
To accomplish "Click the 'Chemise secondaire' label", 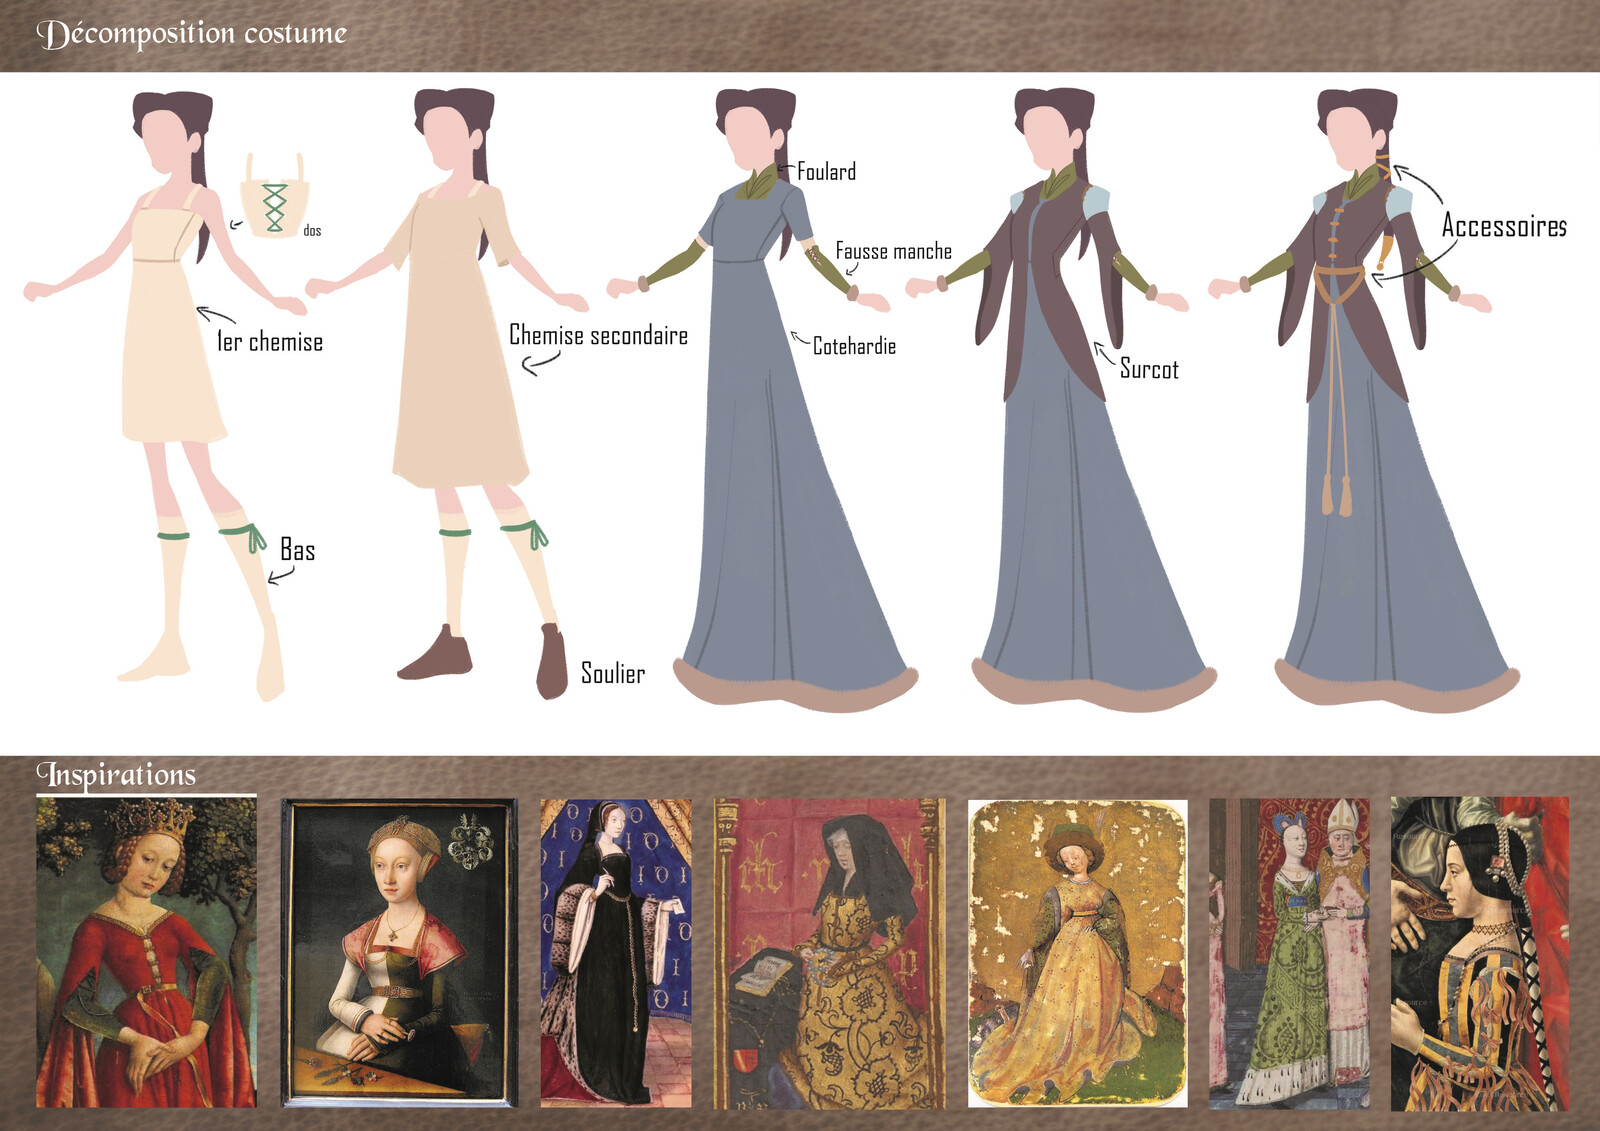I will point(598,335).
